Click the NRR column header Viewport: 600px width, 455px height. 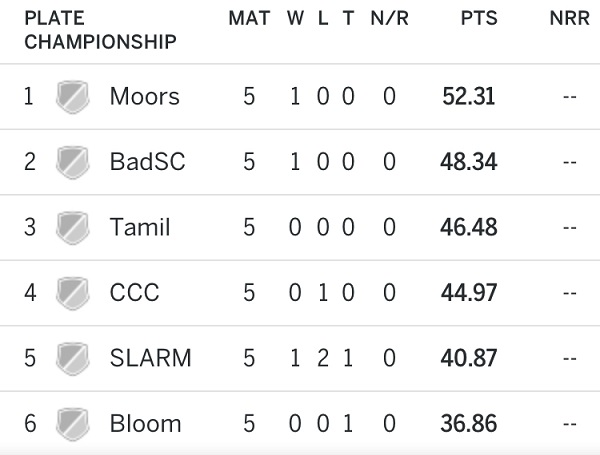(x=569, y=18)
